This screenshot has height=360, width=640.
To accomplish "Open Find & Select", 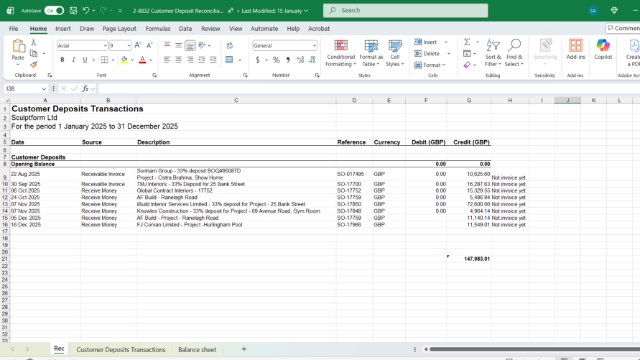I will coord(514,53).
